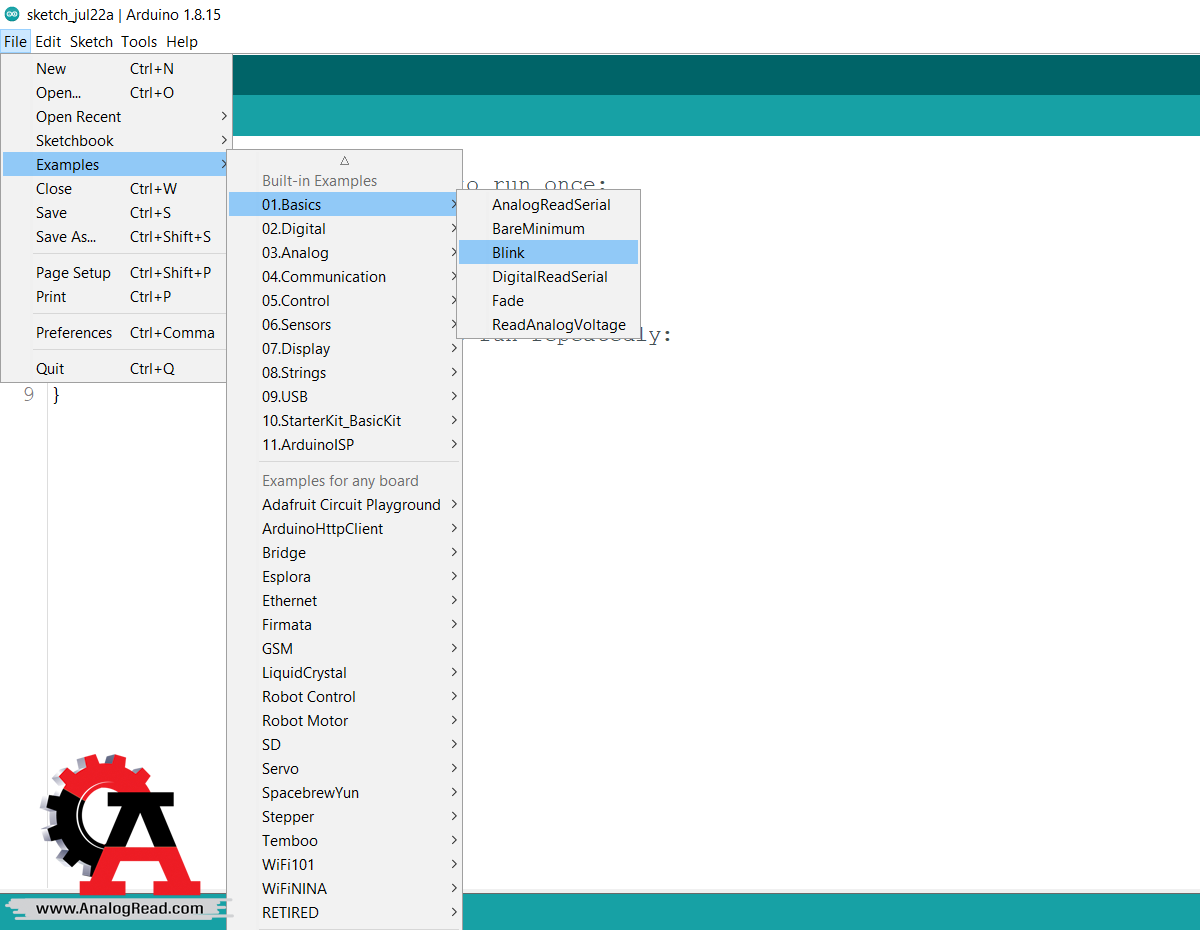1200x930 pixels.
Task: Open the Help menu
Action: click(x=182, y=42)
